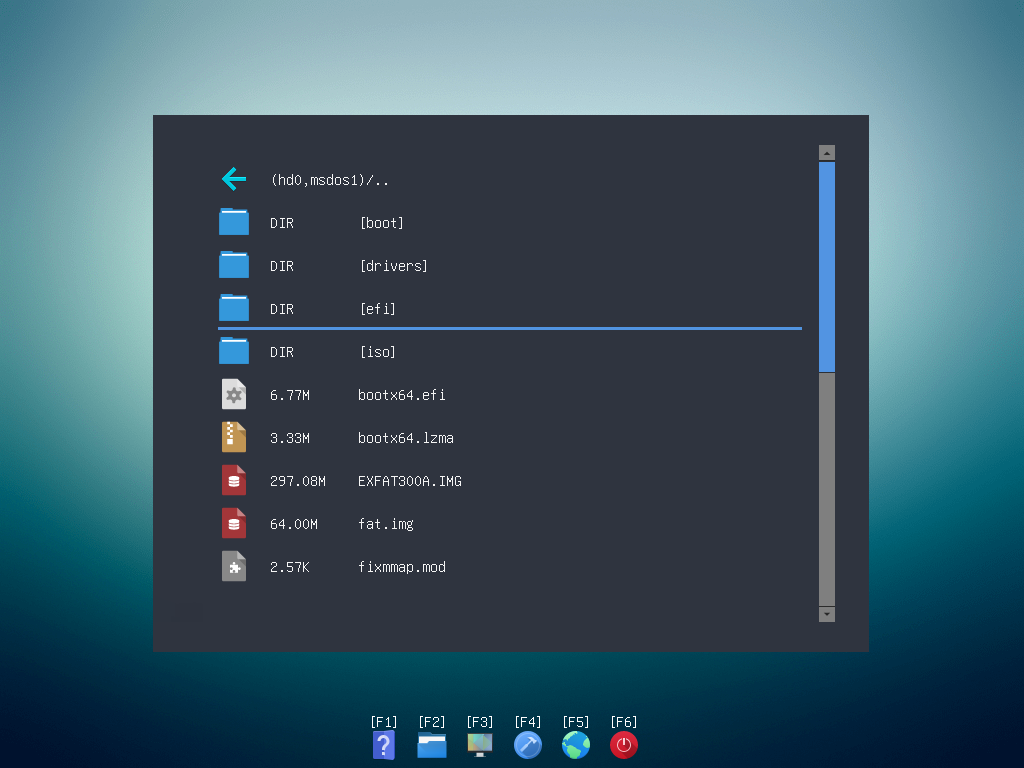1024x768 pixels.
Task: Click the [F4] label text
Action: pyautogui.click(x=528, y=722)
